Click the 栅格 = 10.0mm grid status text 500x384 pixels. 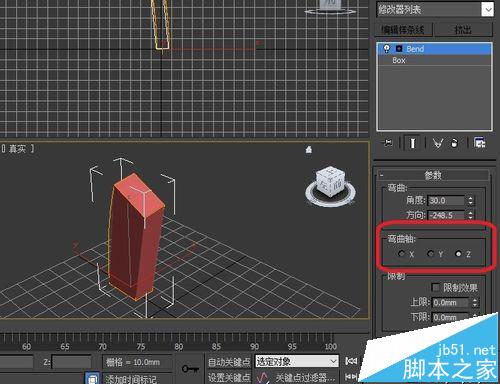click(x=133, y=362)
